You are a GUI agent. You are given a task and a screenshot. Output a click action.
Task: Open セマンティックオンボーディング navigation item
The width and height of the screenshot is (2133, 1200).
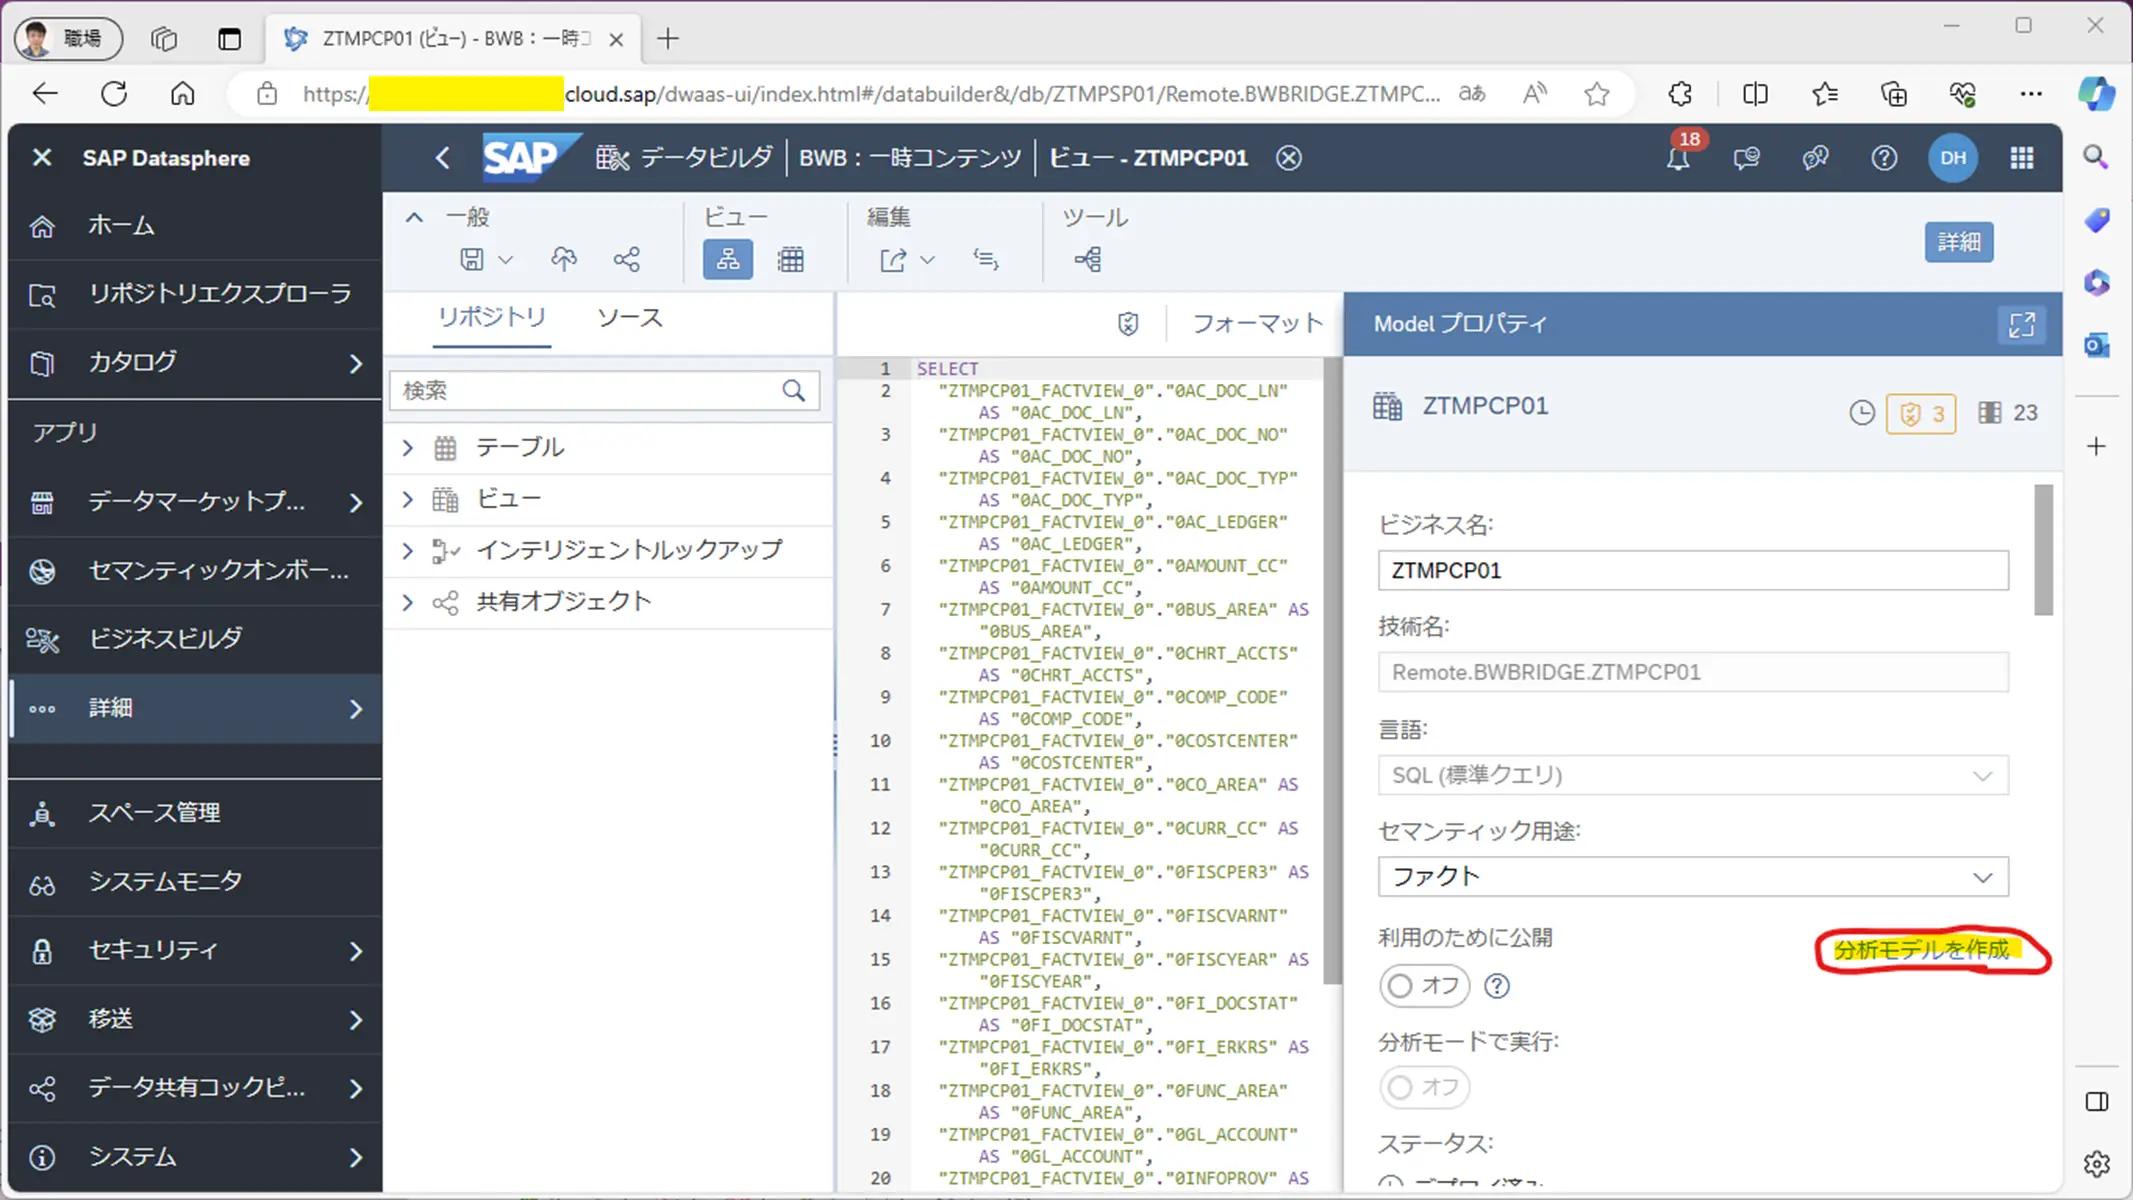click(x=195, y=571)
